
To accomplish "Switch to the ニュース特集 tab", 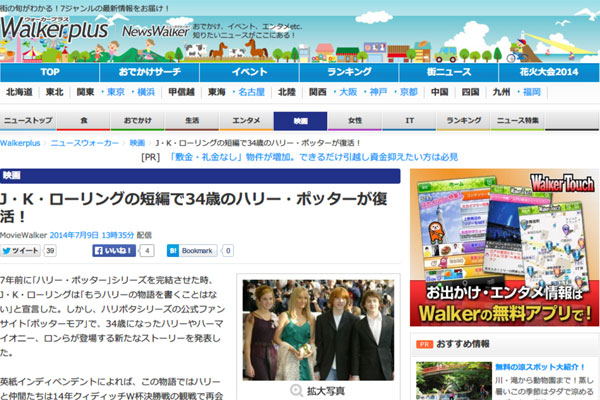I will [x=518, y=121].
